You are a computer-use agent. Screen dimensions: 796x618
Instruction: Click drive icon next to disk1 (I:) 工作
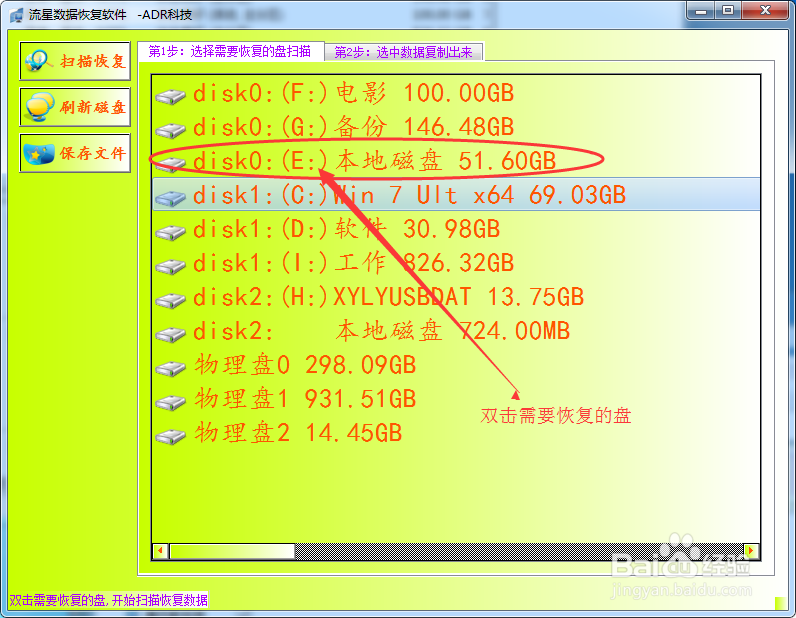click(x=171, y=267)
